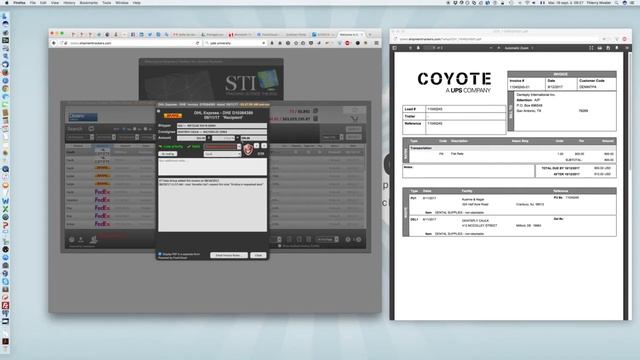The image size is (640, 360).
Task: Reload the shipmenttrackers page
Action: pos(198,43)
